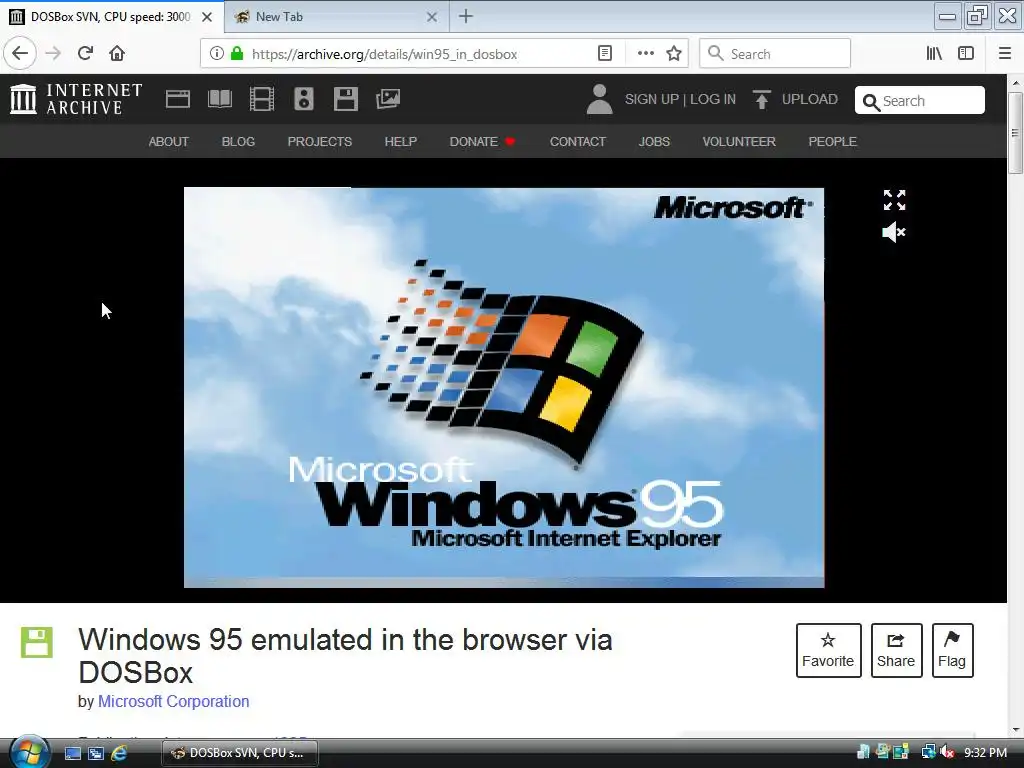
Task: Launch Internet Explorer from quick launch
Action: (x=119, y=753)
